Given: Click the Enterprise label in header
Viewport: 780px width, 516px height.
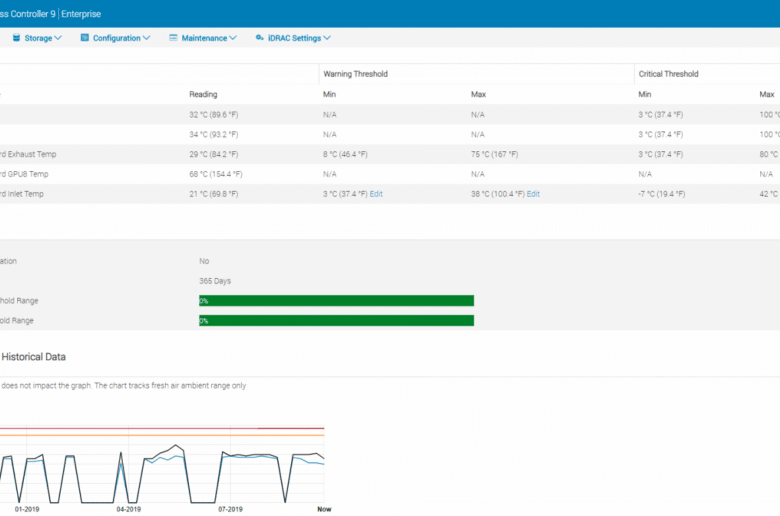Looking at the screenshot, I should click(81, 14).
